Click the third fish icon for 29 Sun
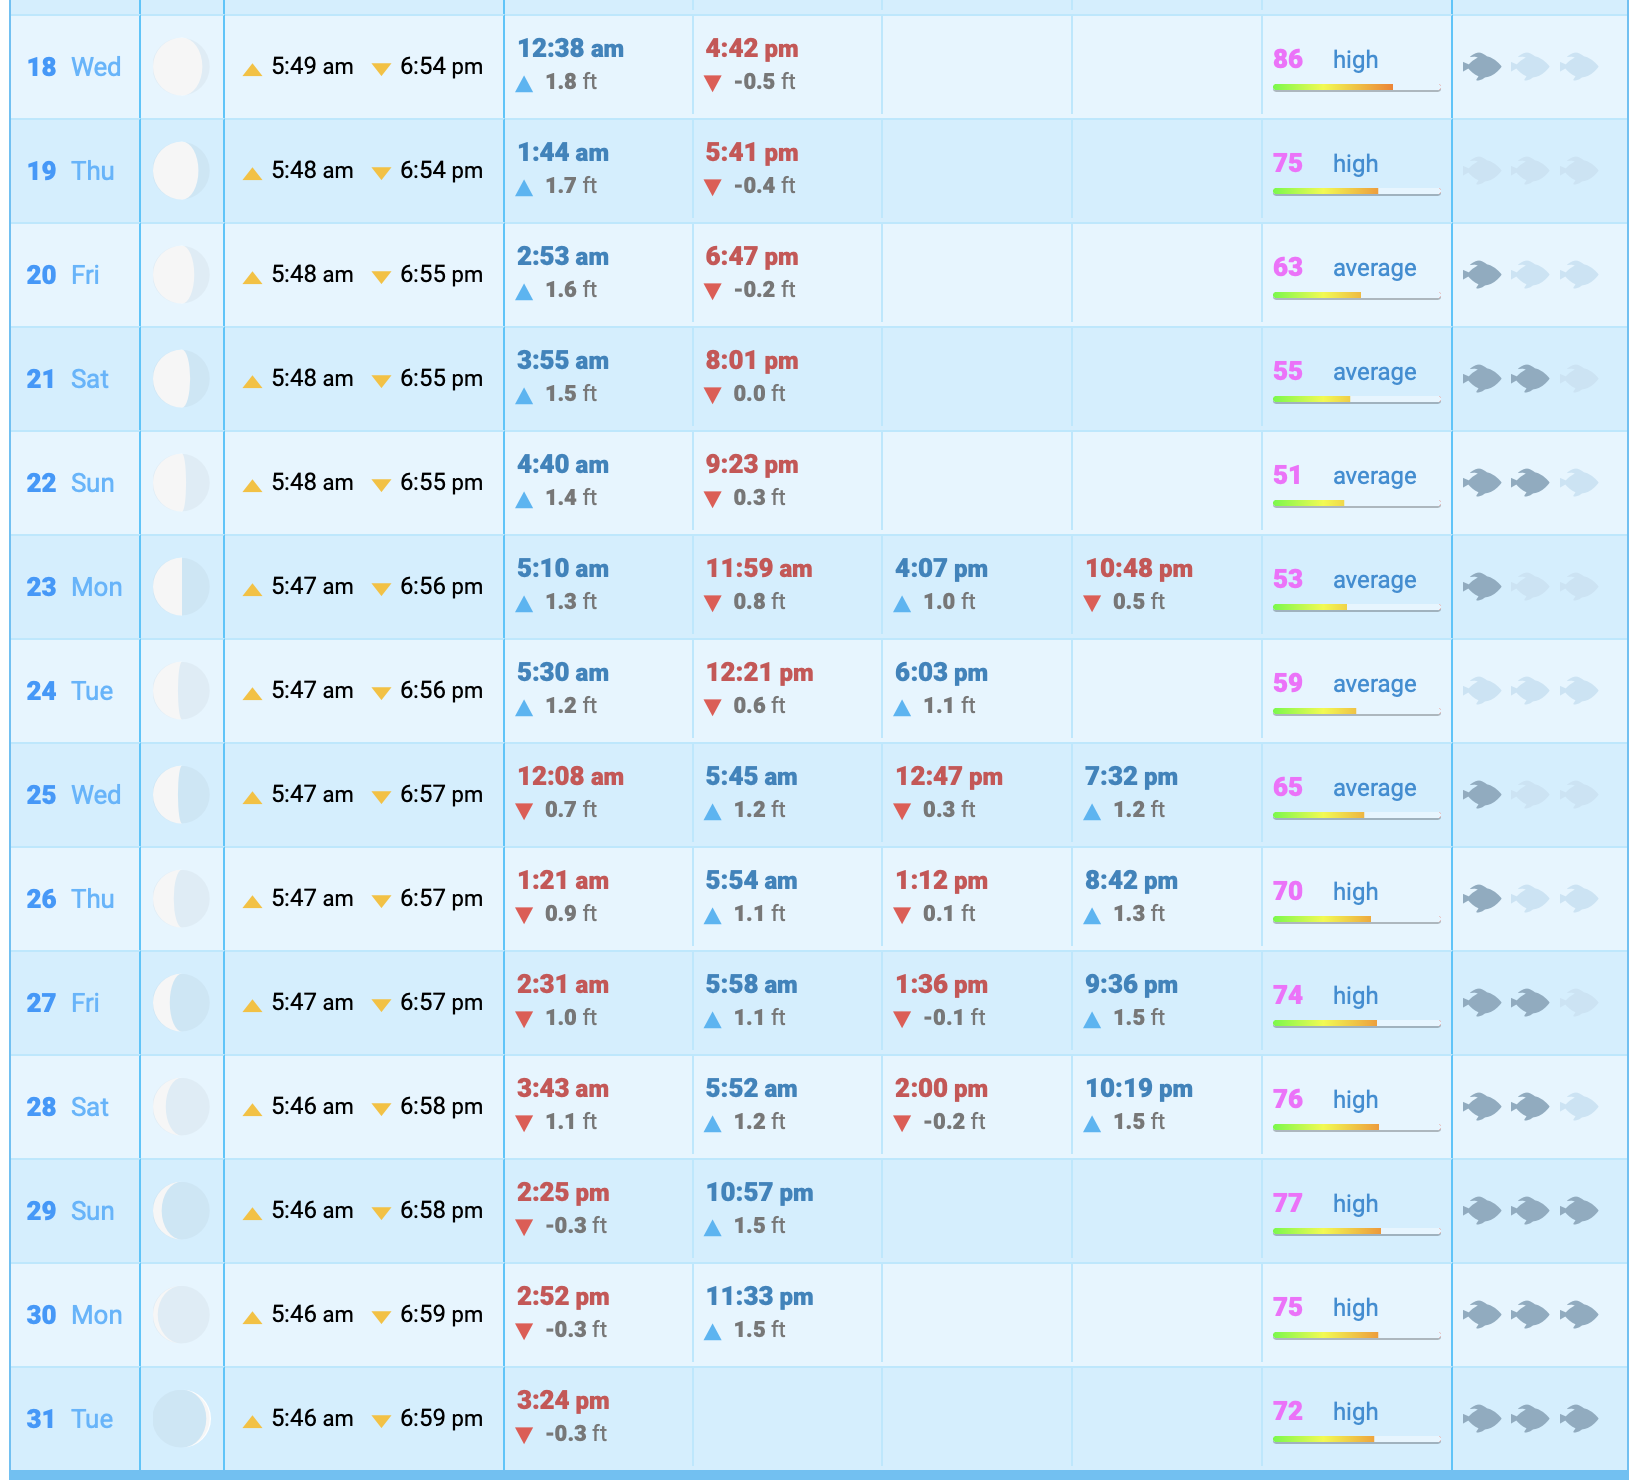 [1579, 1211]
